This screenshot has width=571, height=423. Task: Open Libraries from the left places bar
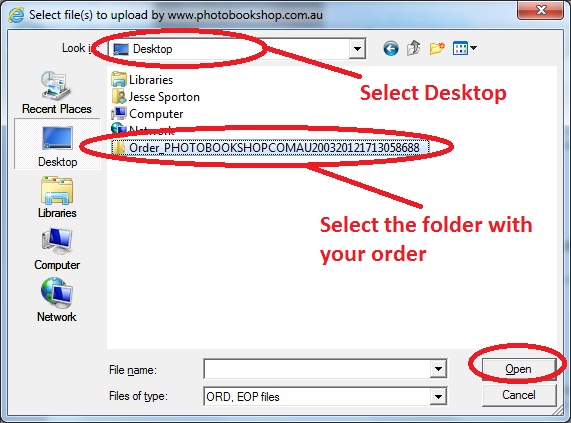pos(57,197)
